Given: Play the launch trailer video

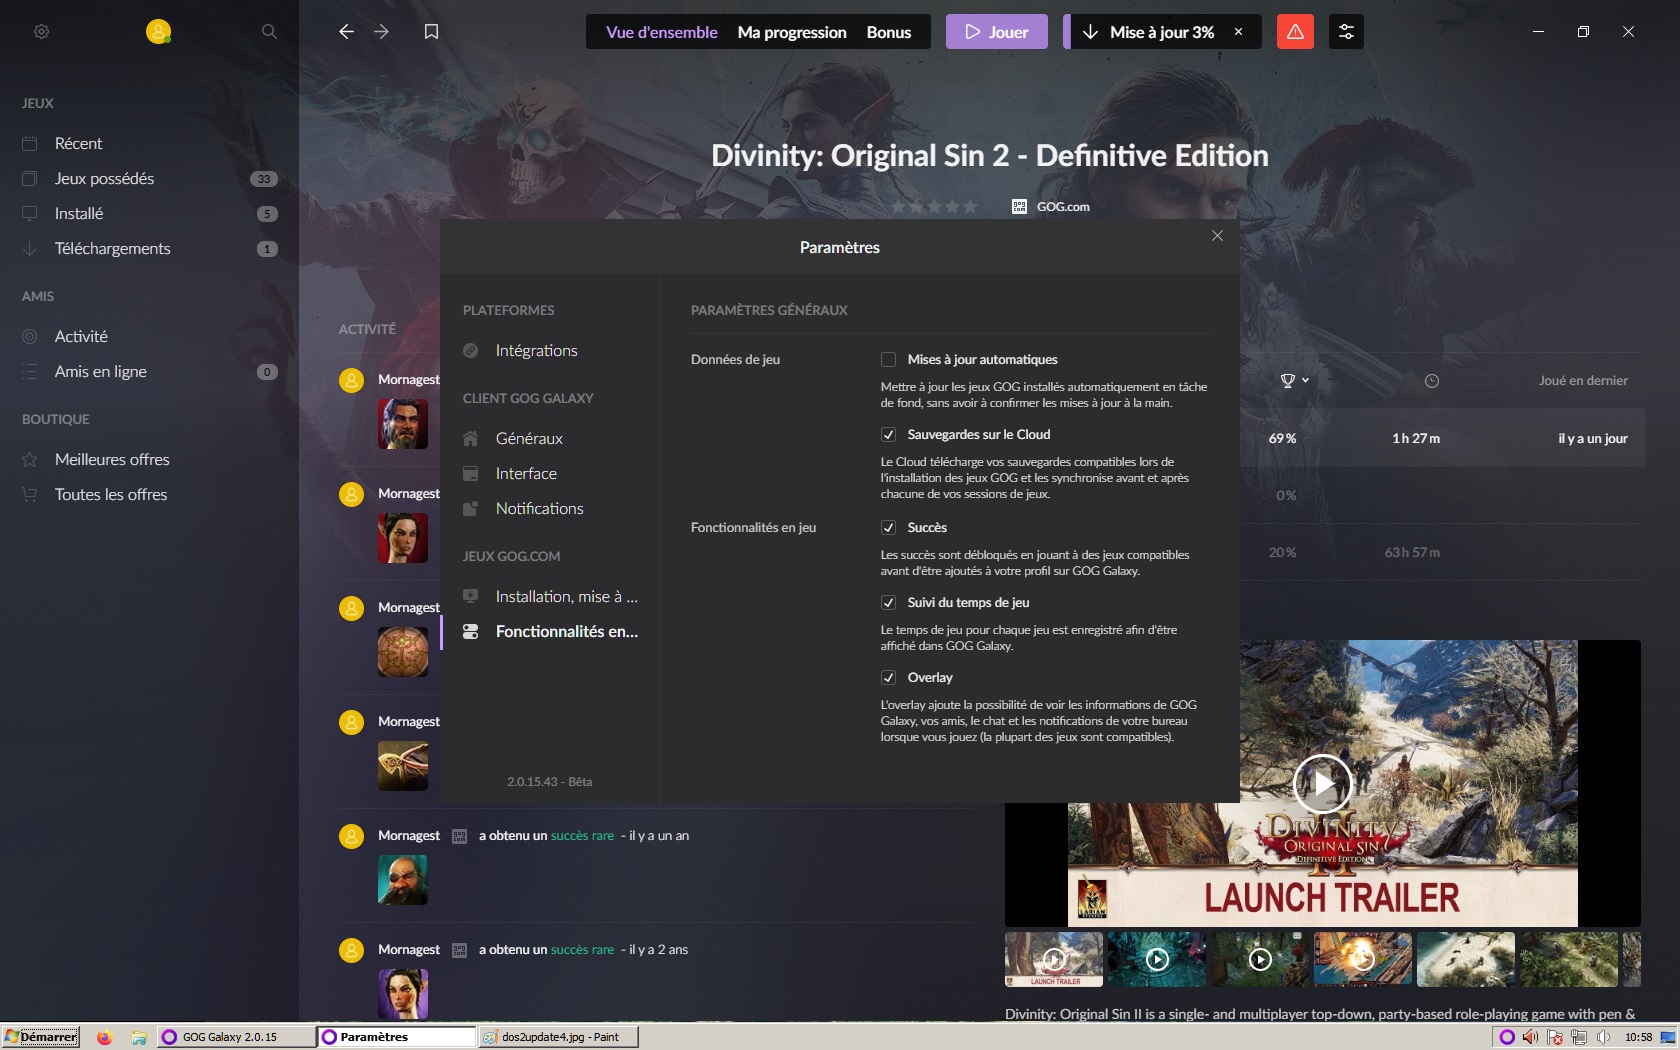Looking at the screenshot, I should 1322,783.
